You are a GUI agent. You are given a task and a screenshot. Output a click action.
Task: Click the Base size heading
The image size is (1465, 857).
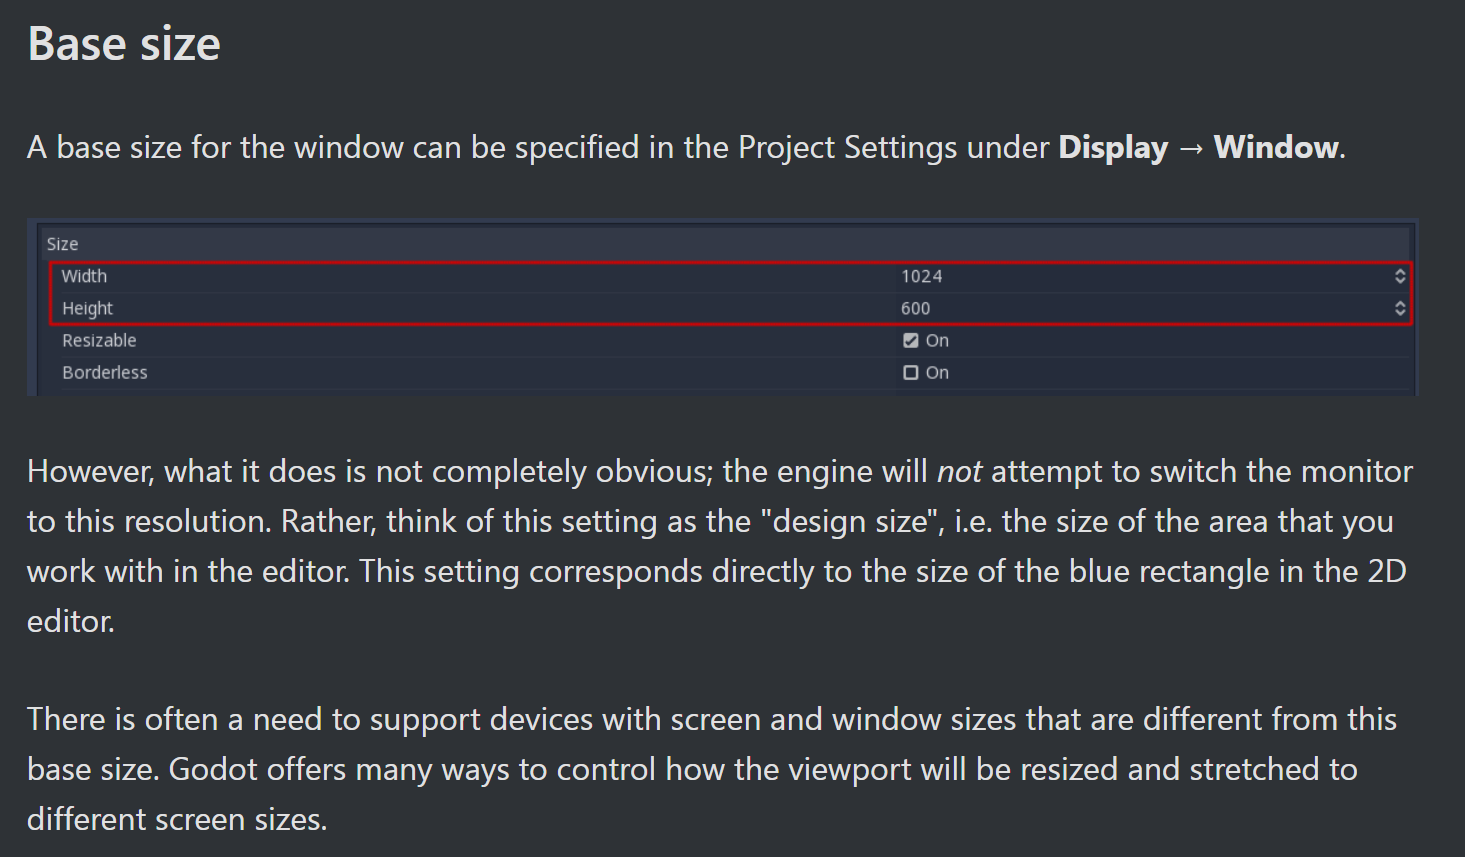(x=124, y=44)
